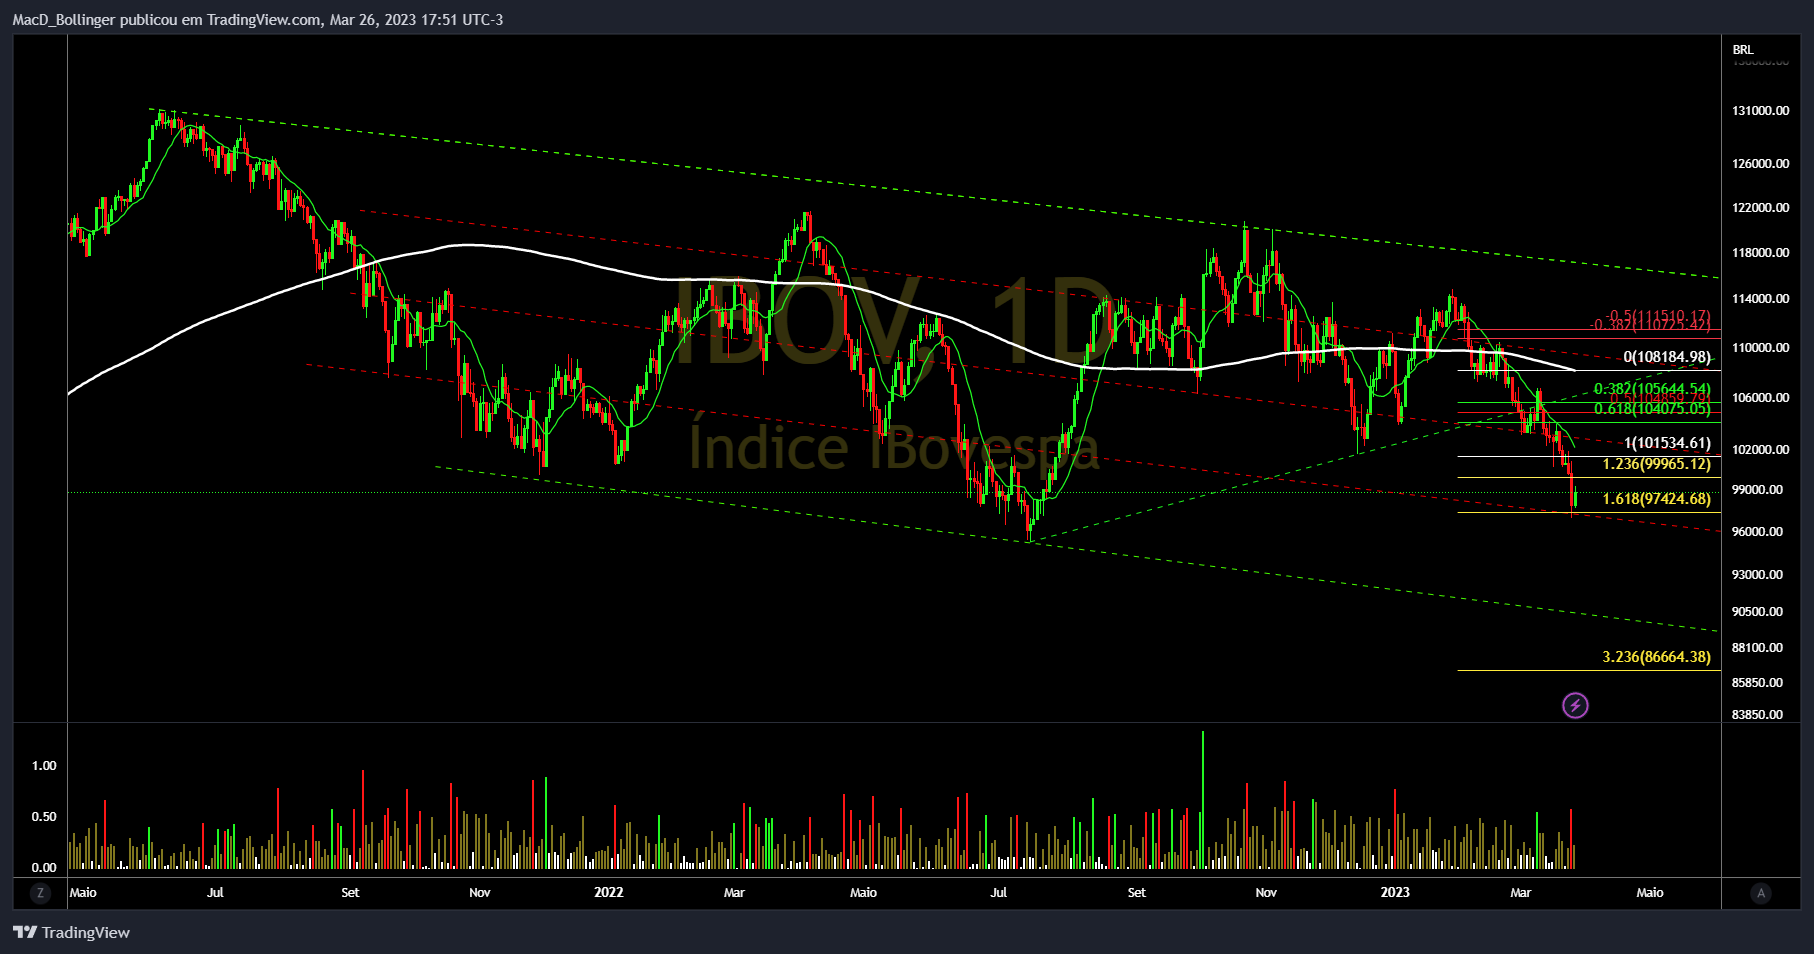Click the 2023 label on time axis
The width and height of the screenshot is (1814, 954).
(1395, 893)
